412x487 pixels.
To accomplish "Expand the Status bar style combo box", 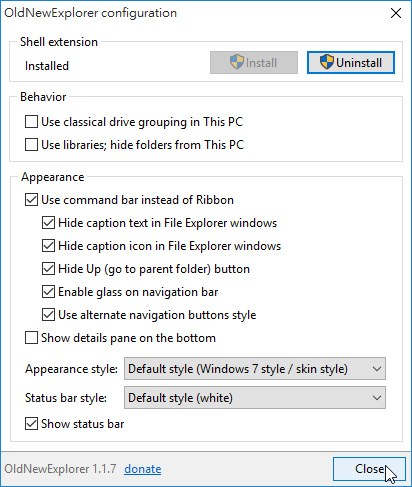I will [255, 398].
